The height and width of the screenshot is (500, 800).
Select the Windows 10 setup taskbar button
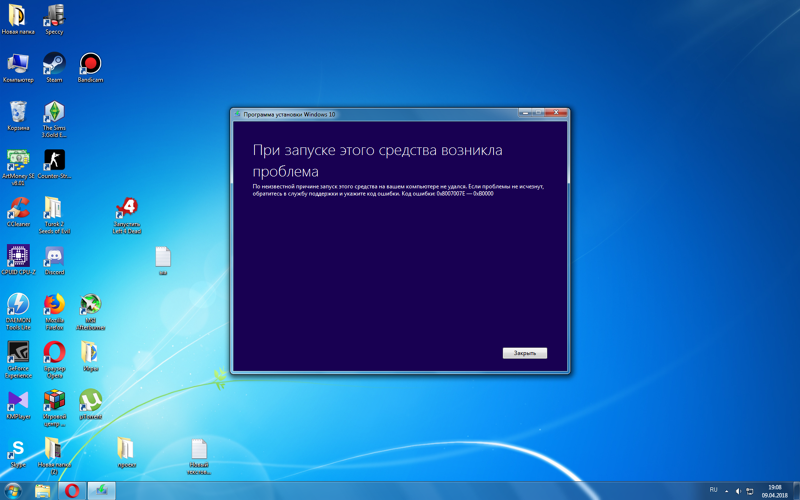pyautogui.click(x=102, y=491)
